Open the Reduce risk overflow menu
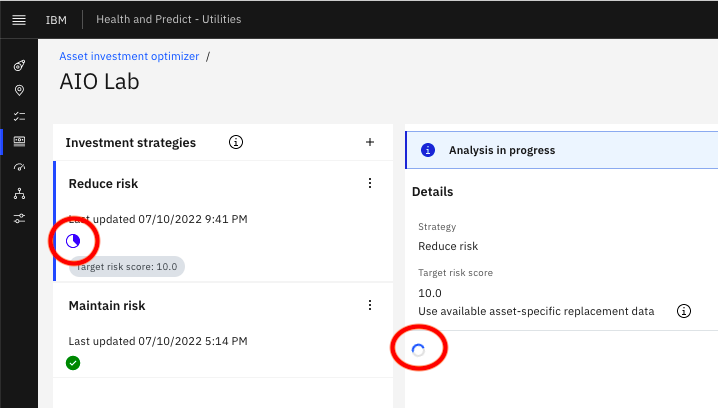The width and height of the screenshot is (718, 408). (x=370, y=183)
